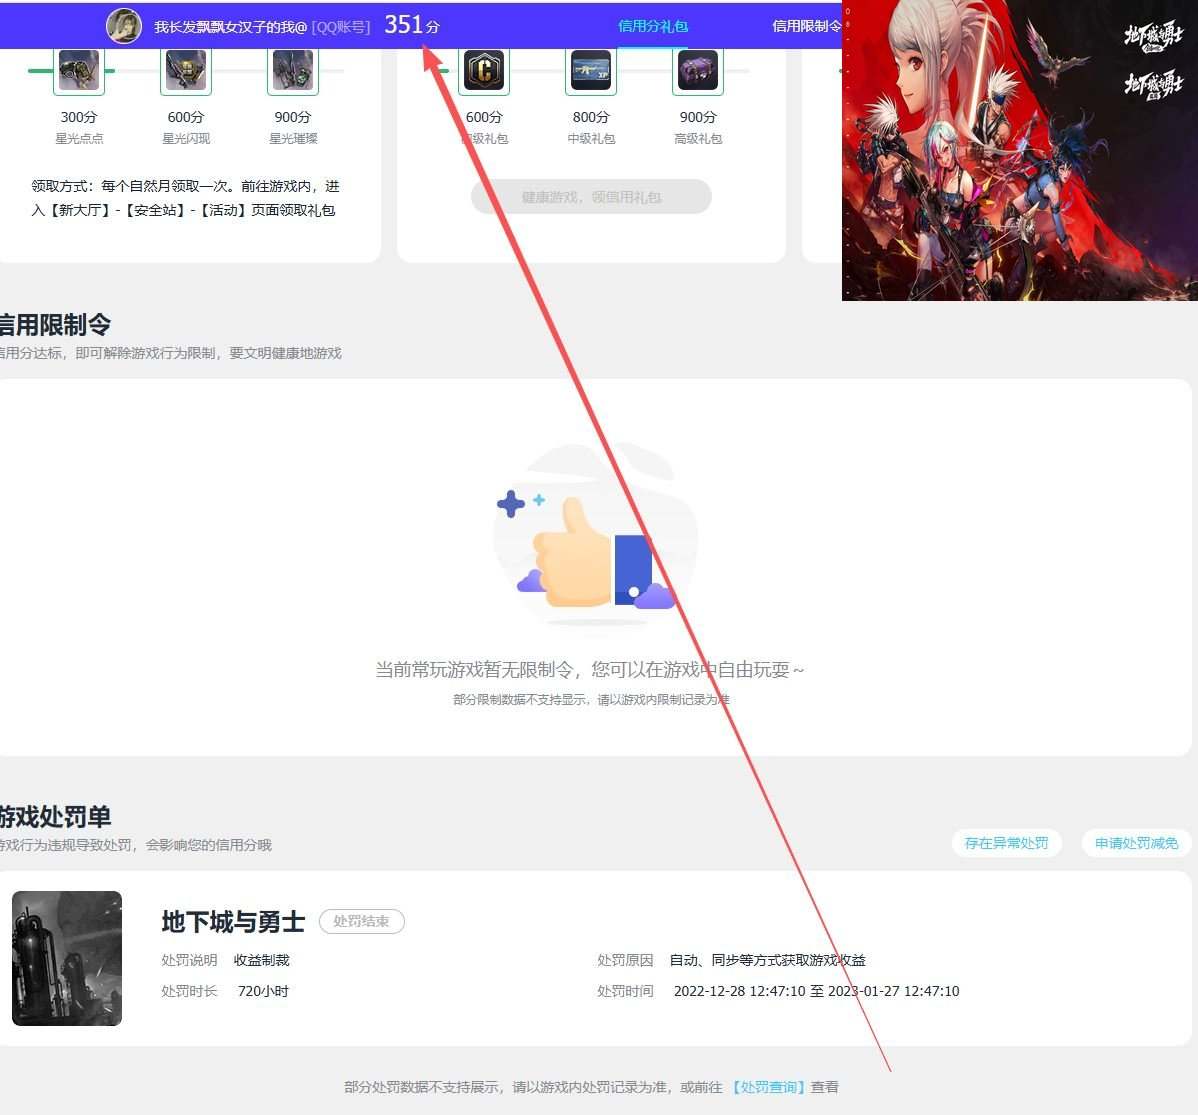Click the 申请处罚减免 button
This screenshot has height=1115, width=1198.
click(x=1136, y=843)
